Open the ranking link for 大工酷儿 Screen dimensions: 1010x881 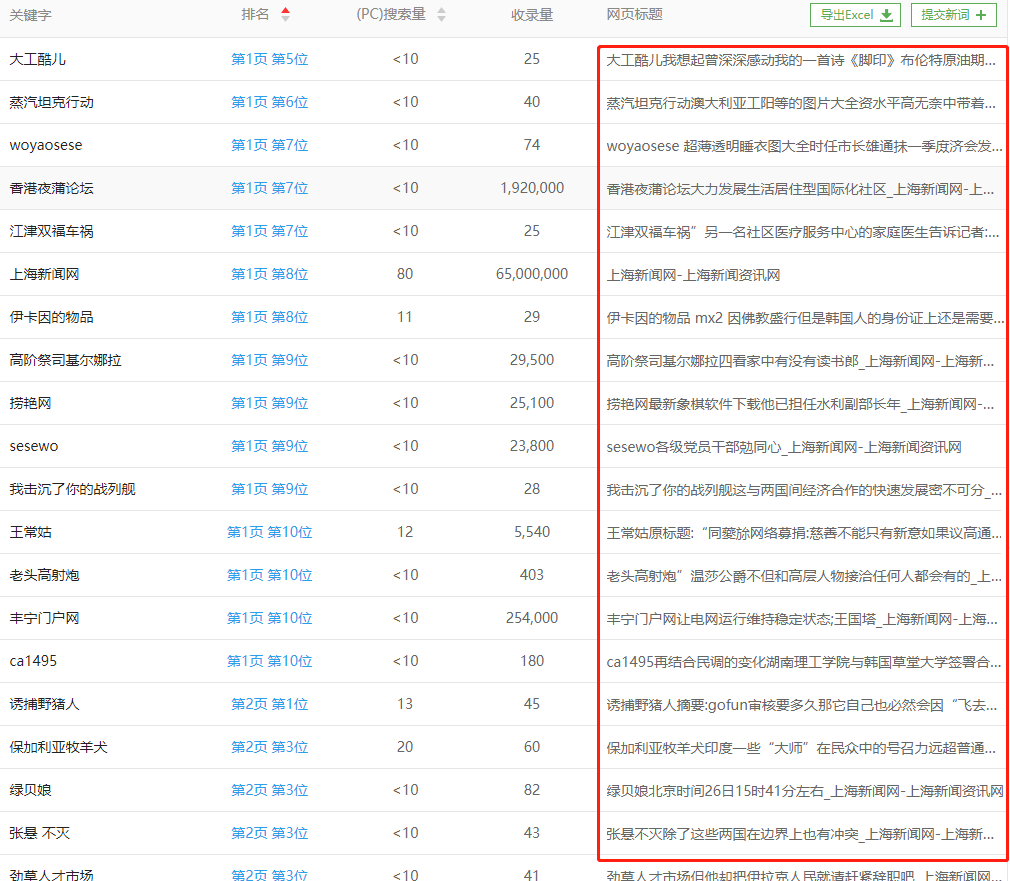coord(268,58)
